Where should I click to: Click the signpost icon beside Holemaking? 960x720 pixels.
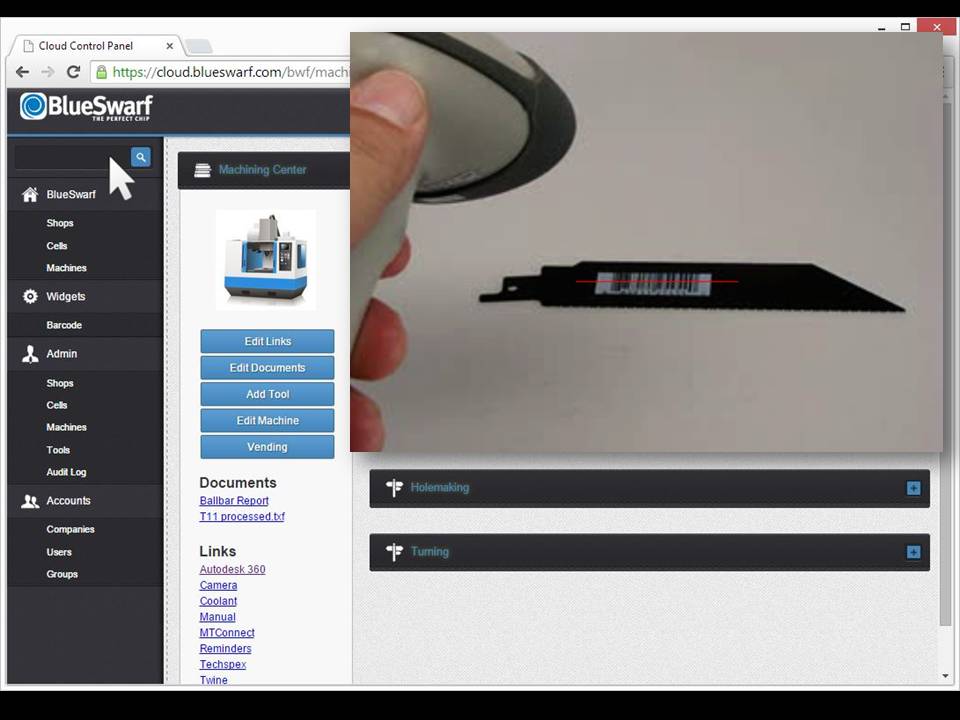click(x=394, y=487)
